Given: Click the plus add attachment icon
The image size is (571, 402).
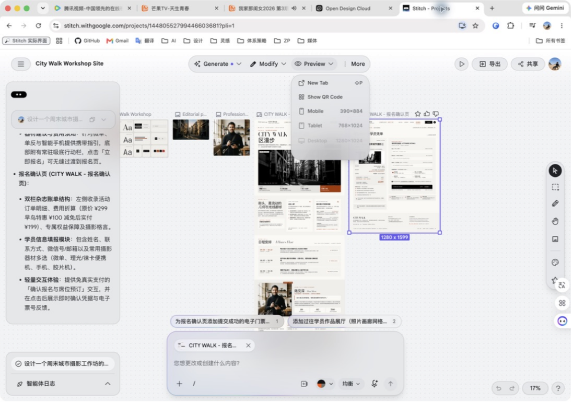Looking at the screenshot, I should pos(179,383).
